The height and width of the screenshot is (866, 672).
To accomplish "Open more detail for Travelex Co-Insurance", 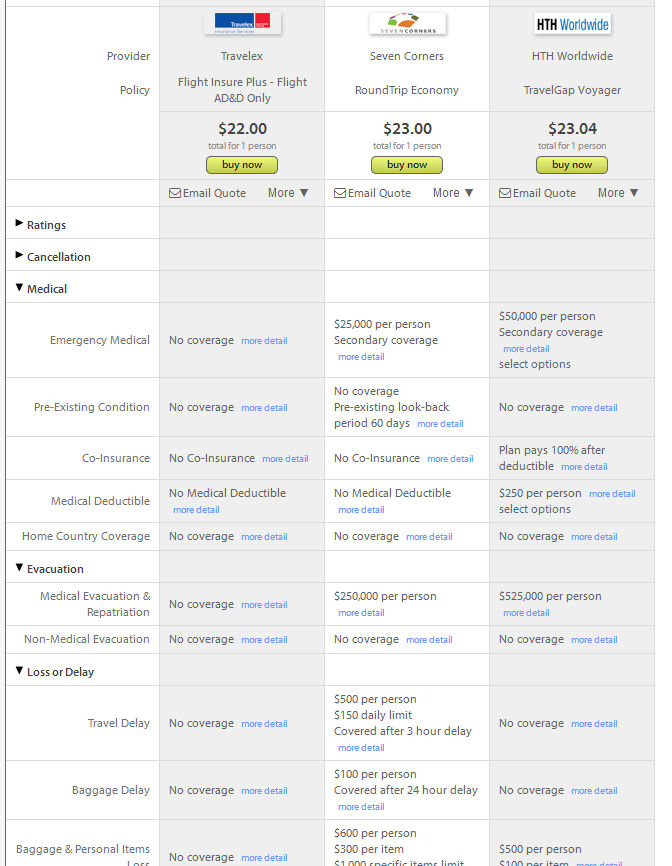I will coord(285,458).
